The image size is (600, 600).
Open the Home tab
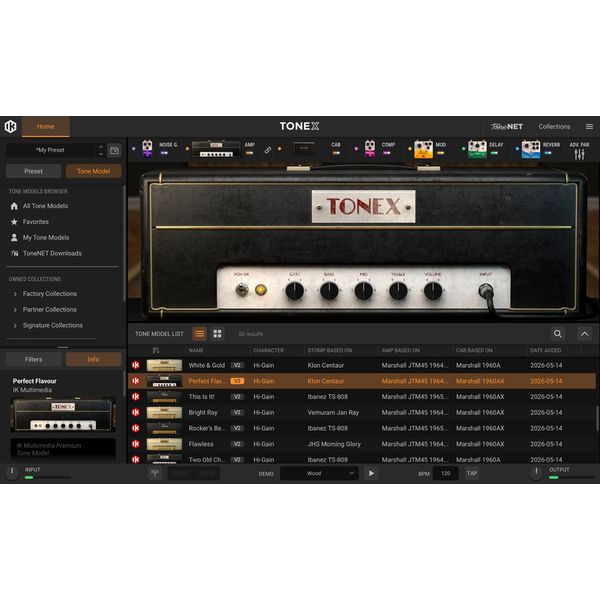point(46,127)
